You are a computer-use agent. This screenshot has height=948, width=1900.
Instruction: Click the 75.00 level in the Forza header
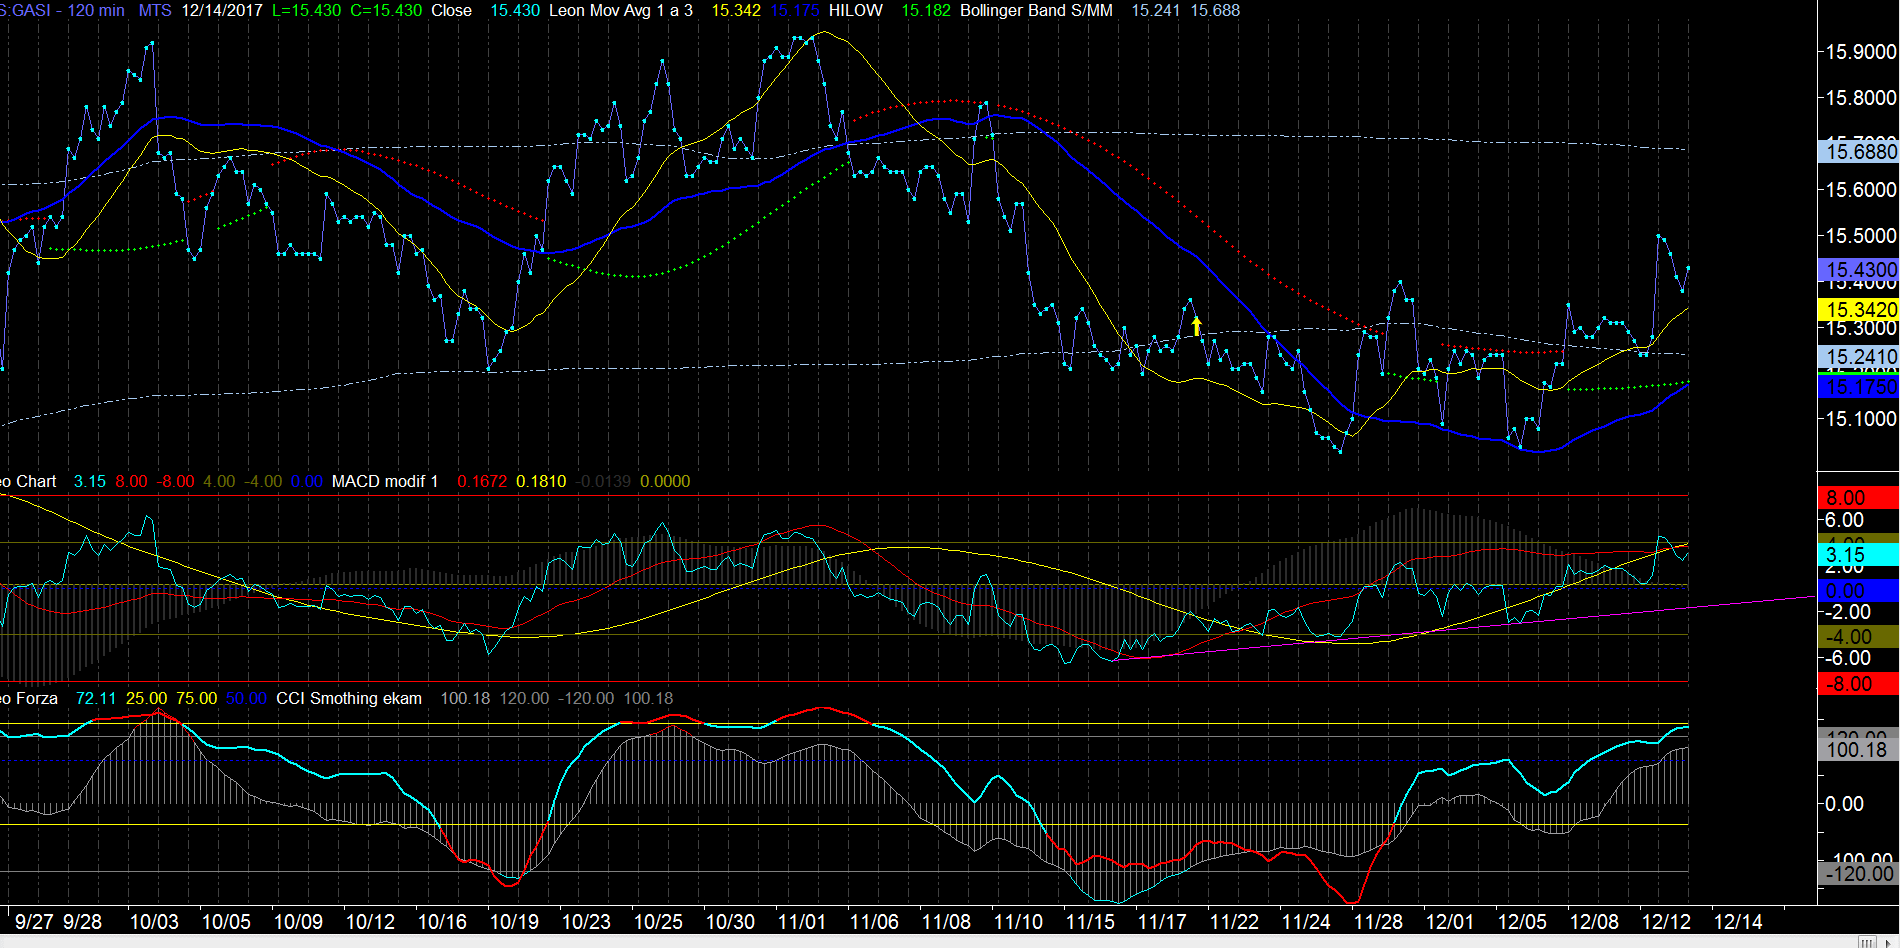(x=196, y=698)
